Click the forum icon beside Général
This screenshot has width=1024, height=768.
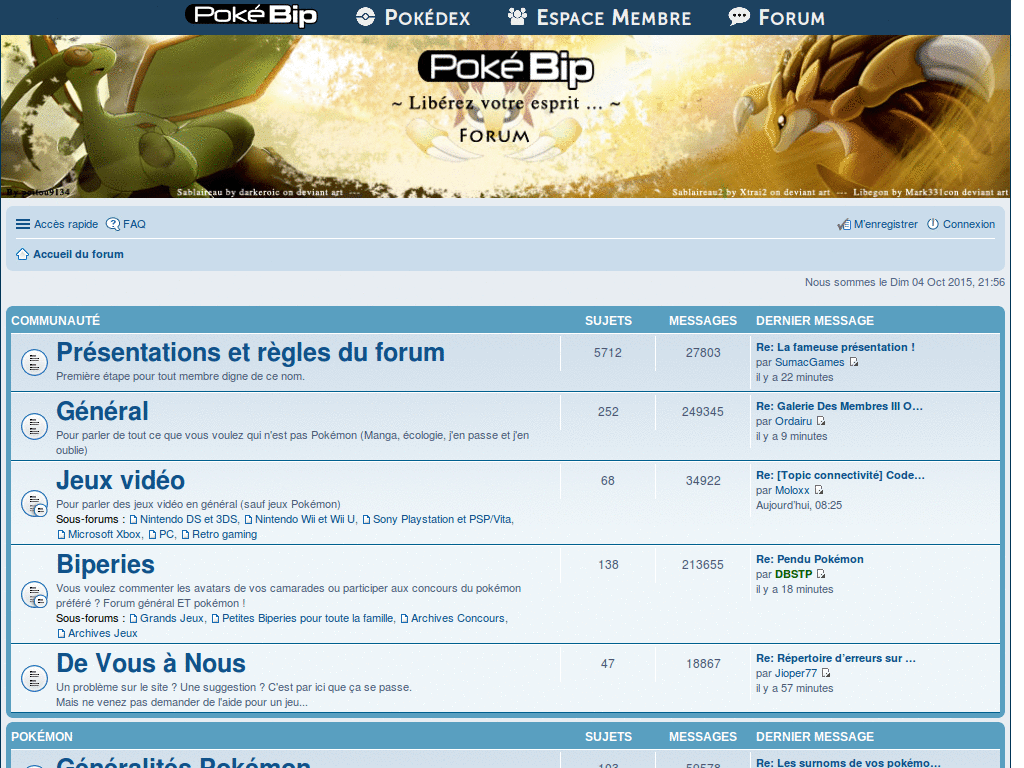[x=34, y=425]
